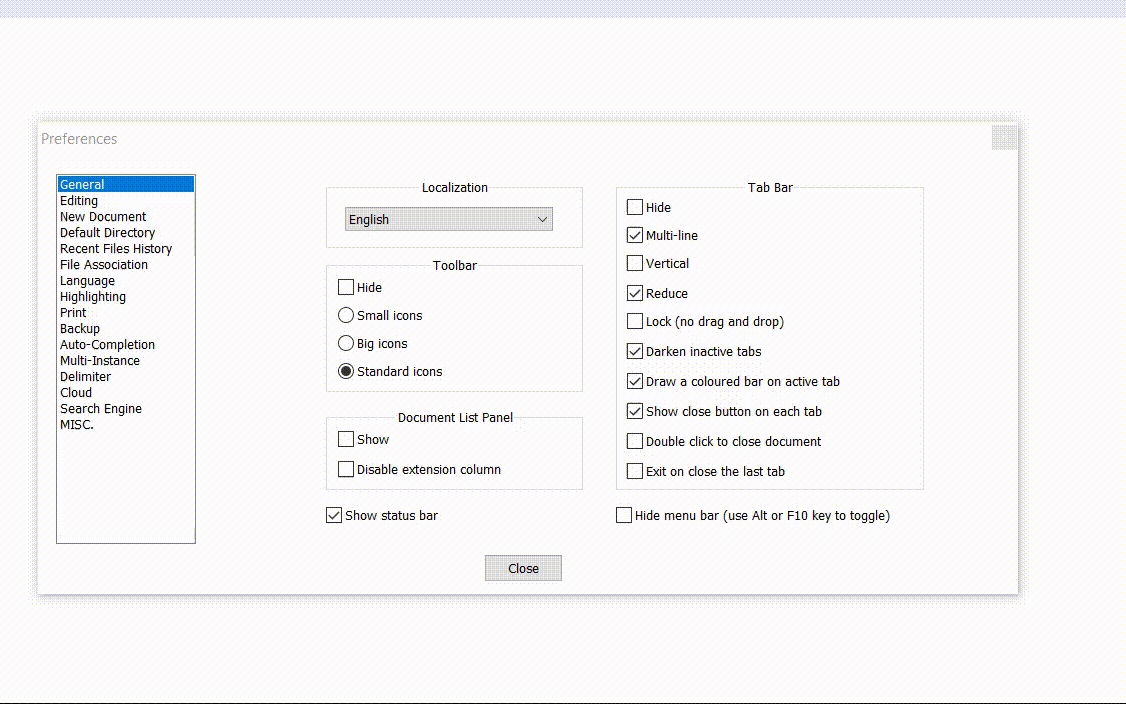The image size is (1126, 704).
Task: Enable Lock (no drag and drop) for tabs
Action: [635, 322]
